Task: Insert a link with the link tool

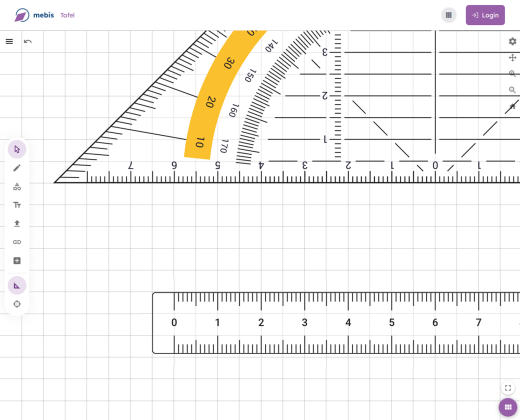Action: tap(17, 242)
